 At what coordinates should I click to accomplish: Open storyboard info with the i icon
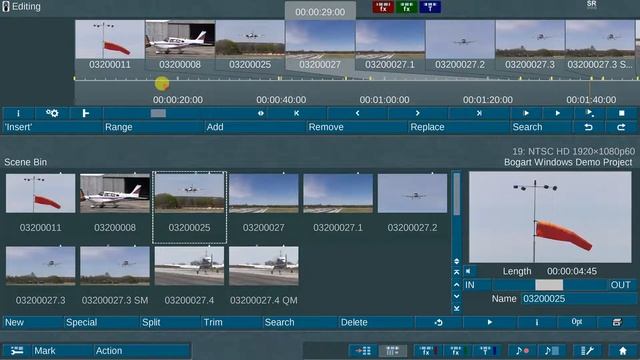pos(18,113)
